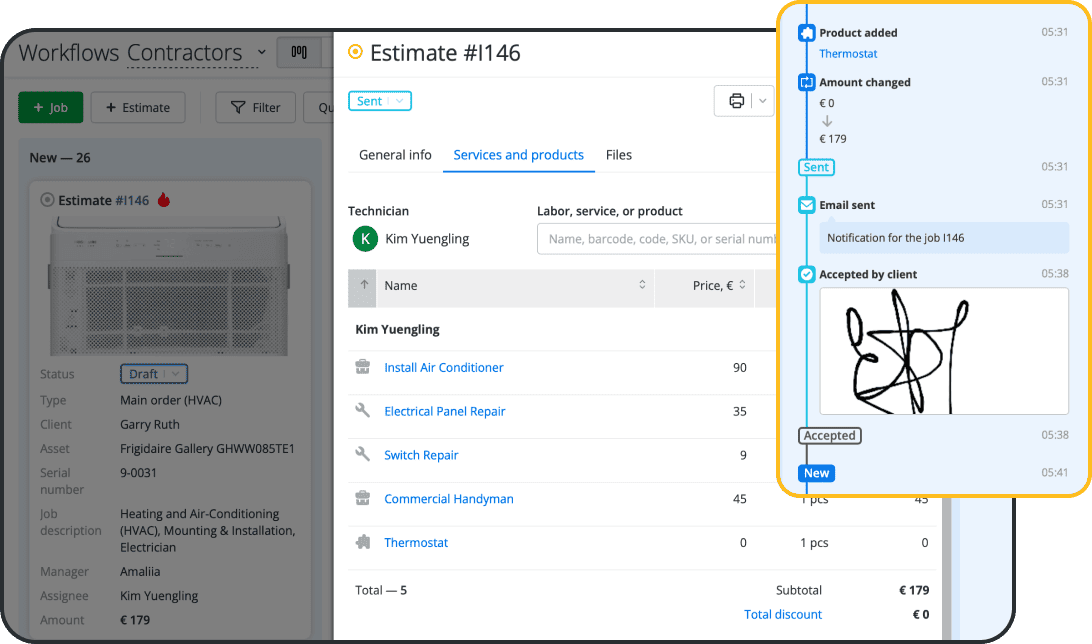This screenshot has height=644, width=1092.
Task: Click the print icon button
Action: [736, 101]
